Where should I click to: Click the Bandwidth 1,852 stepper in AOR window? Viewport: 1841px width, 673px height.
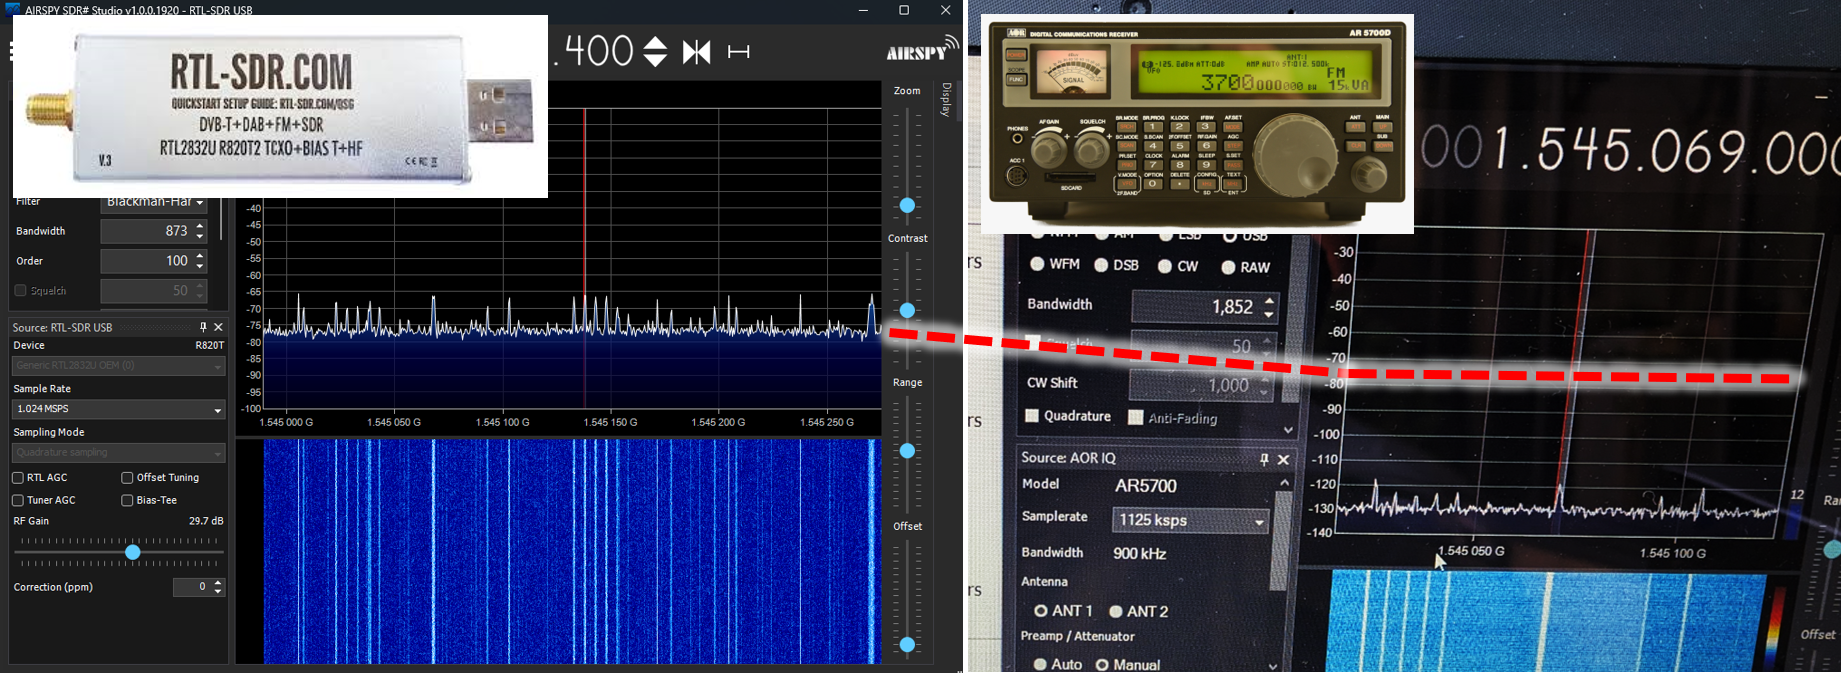(x=1269, y=307)
